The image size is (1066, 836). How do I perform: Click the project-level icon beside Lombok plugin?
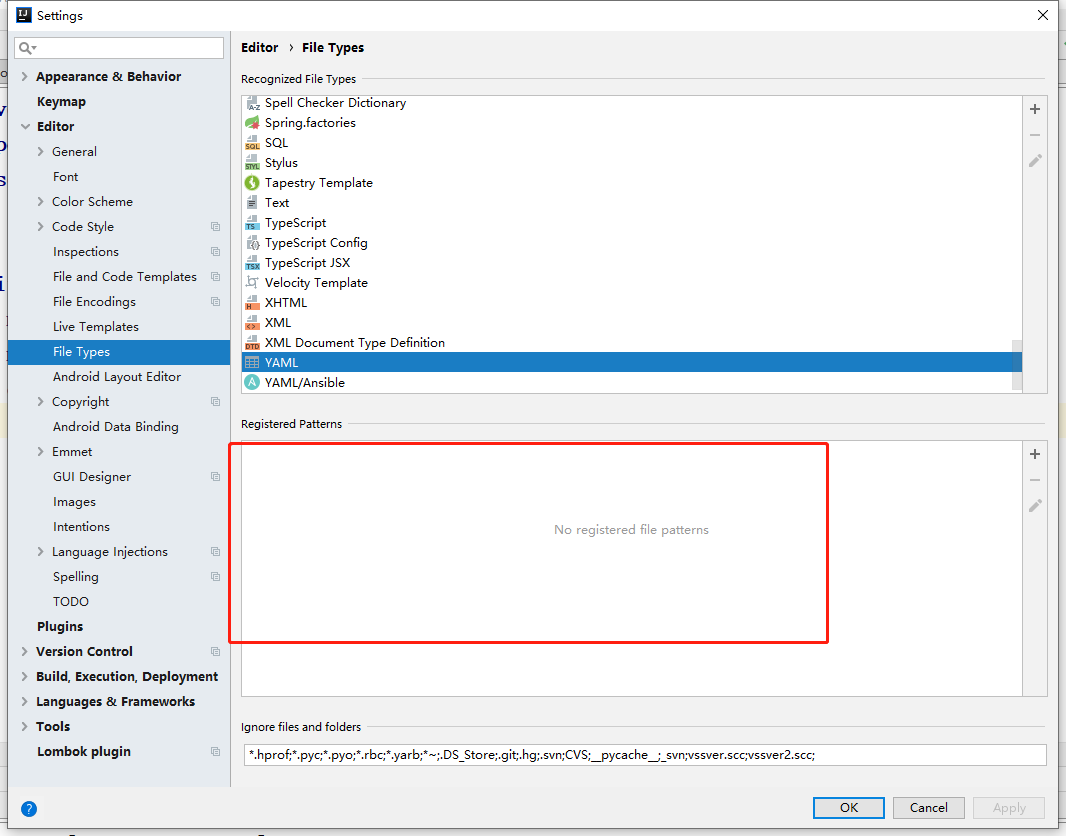point(216,752)
